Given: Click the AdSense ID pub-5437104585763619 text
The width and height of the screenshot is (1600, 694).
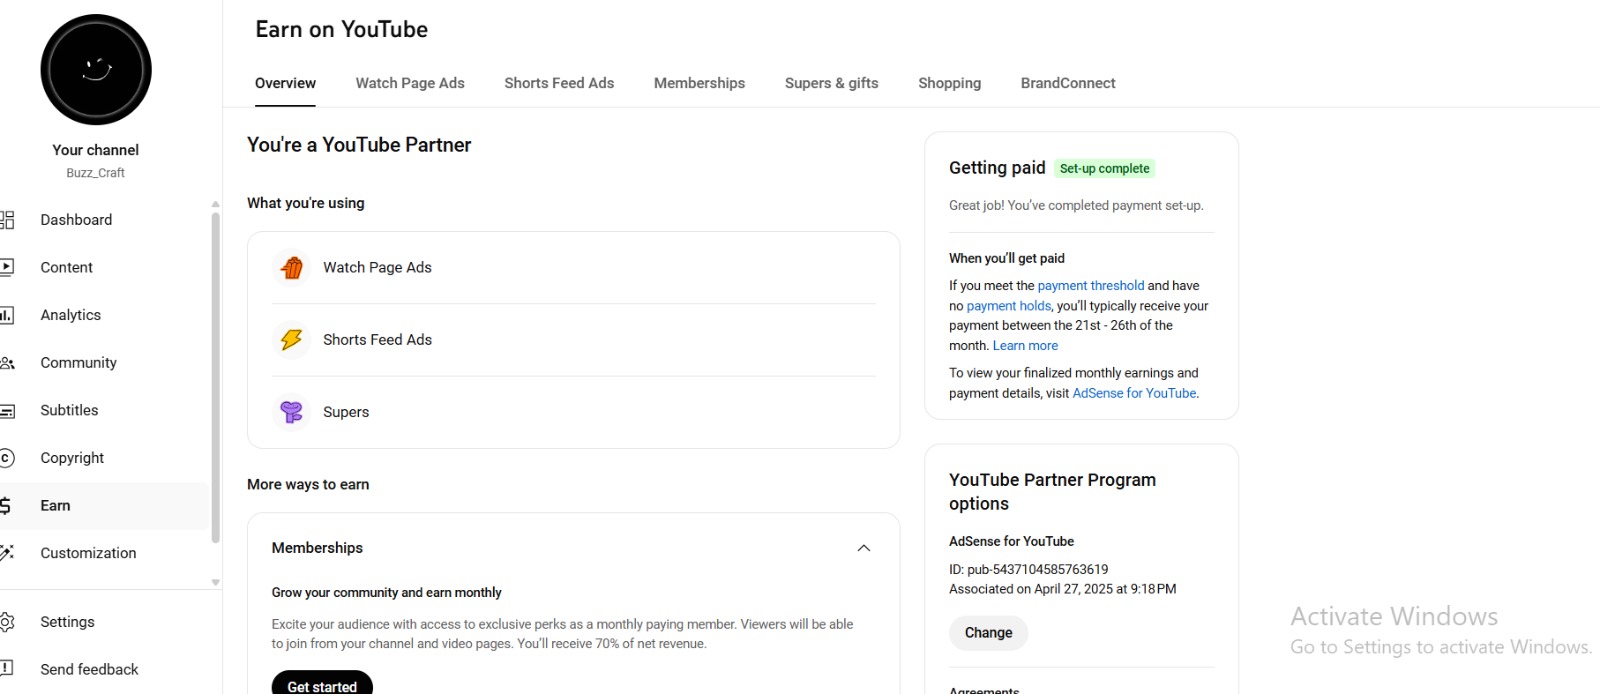Looking at the screenshot, I should point(1029,569).
